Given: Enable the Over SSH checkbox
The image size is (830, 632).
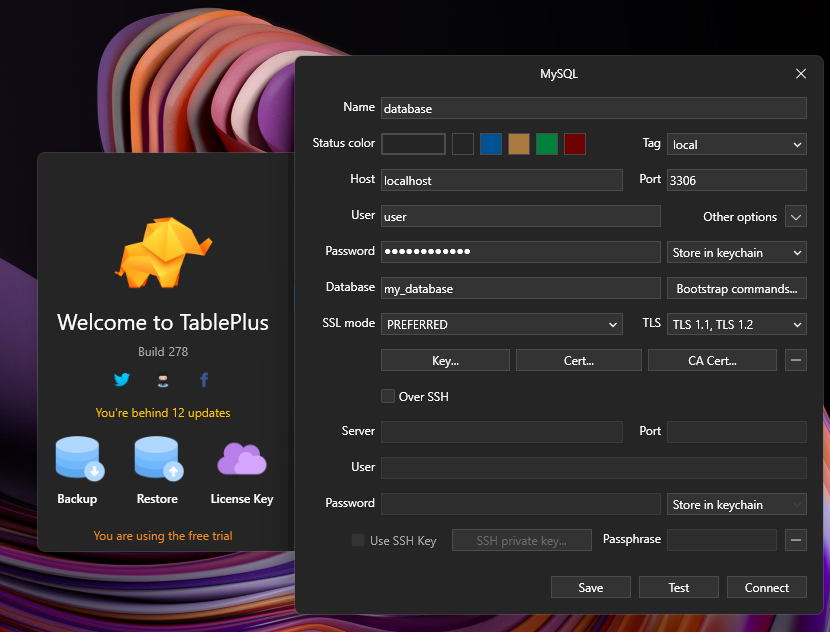Looking at the screenshot, I should click(388, 396).
